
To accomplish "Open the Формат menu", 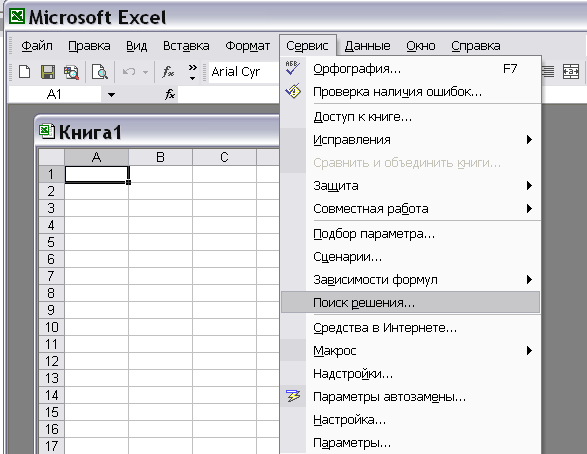I will (x=247, y=46).
